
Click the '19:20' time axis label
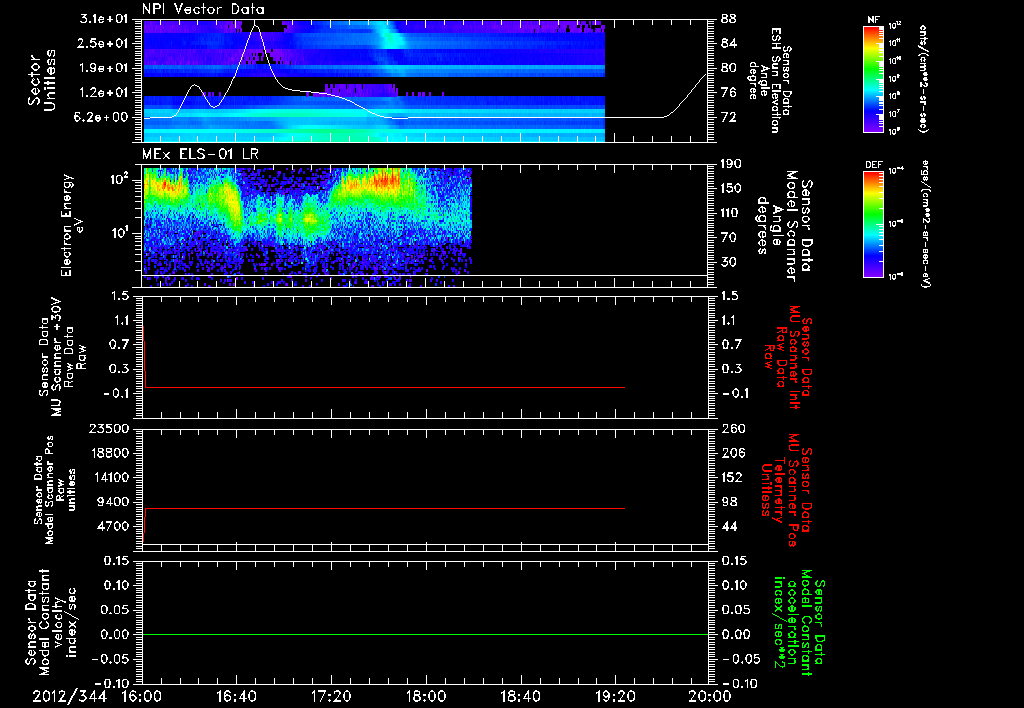click(x=615, y=696)
